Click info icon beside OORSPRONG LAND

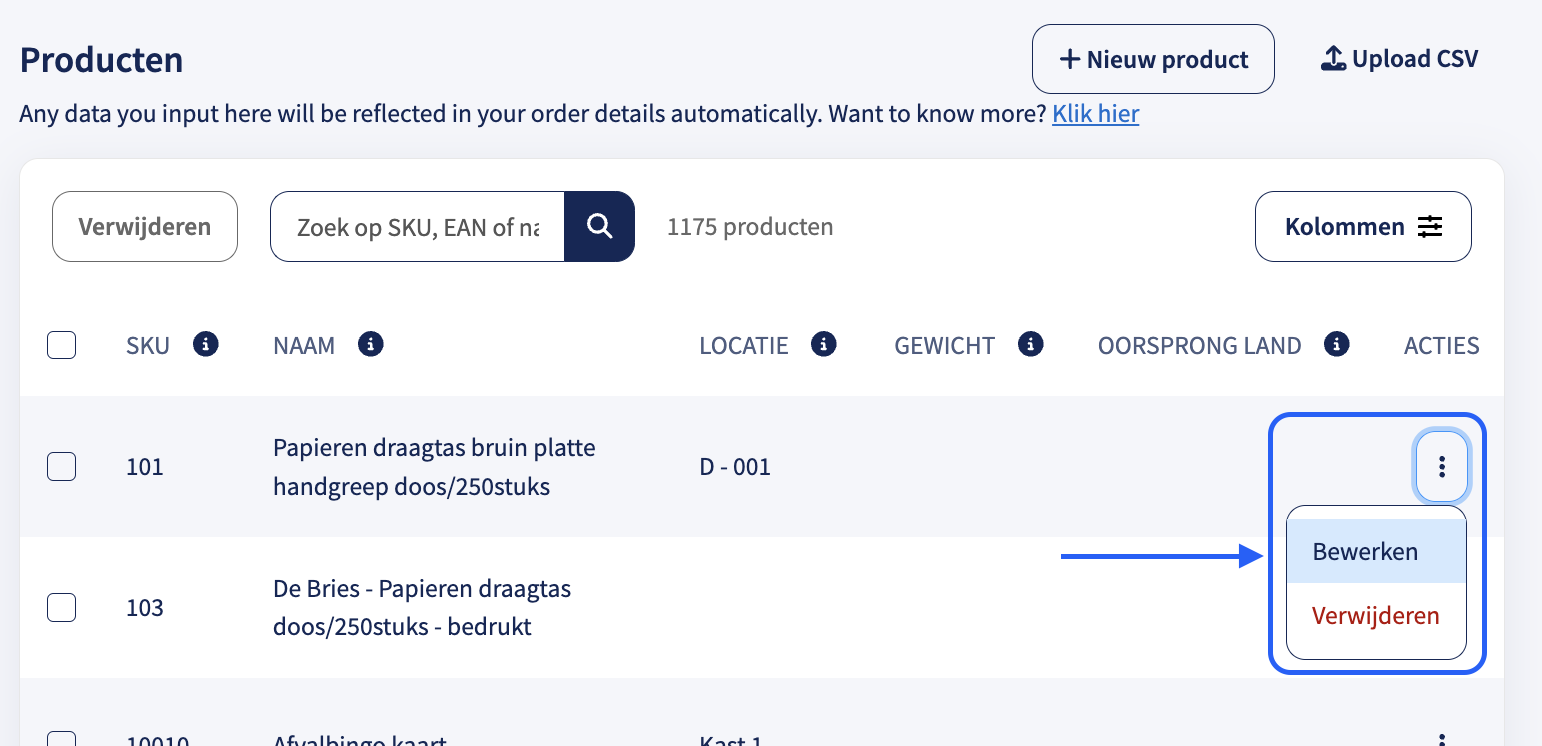pos(1337,345)
